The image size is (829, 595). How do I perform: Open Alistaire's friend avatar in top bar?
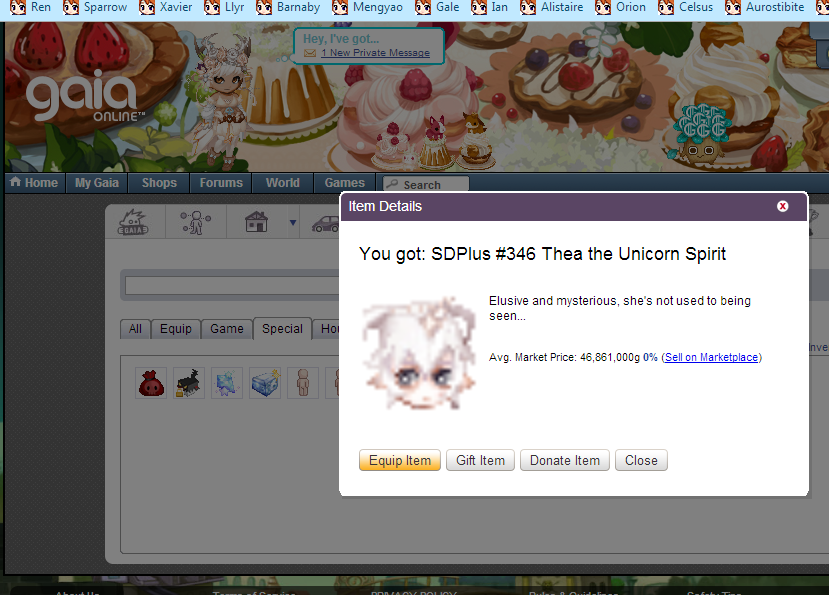pos(528,7)
